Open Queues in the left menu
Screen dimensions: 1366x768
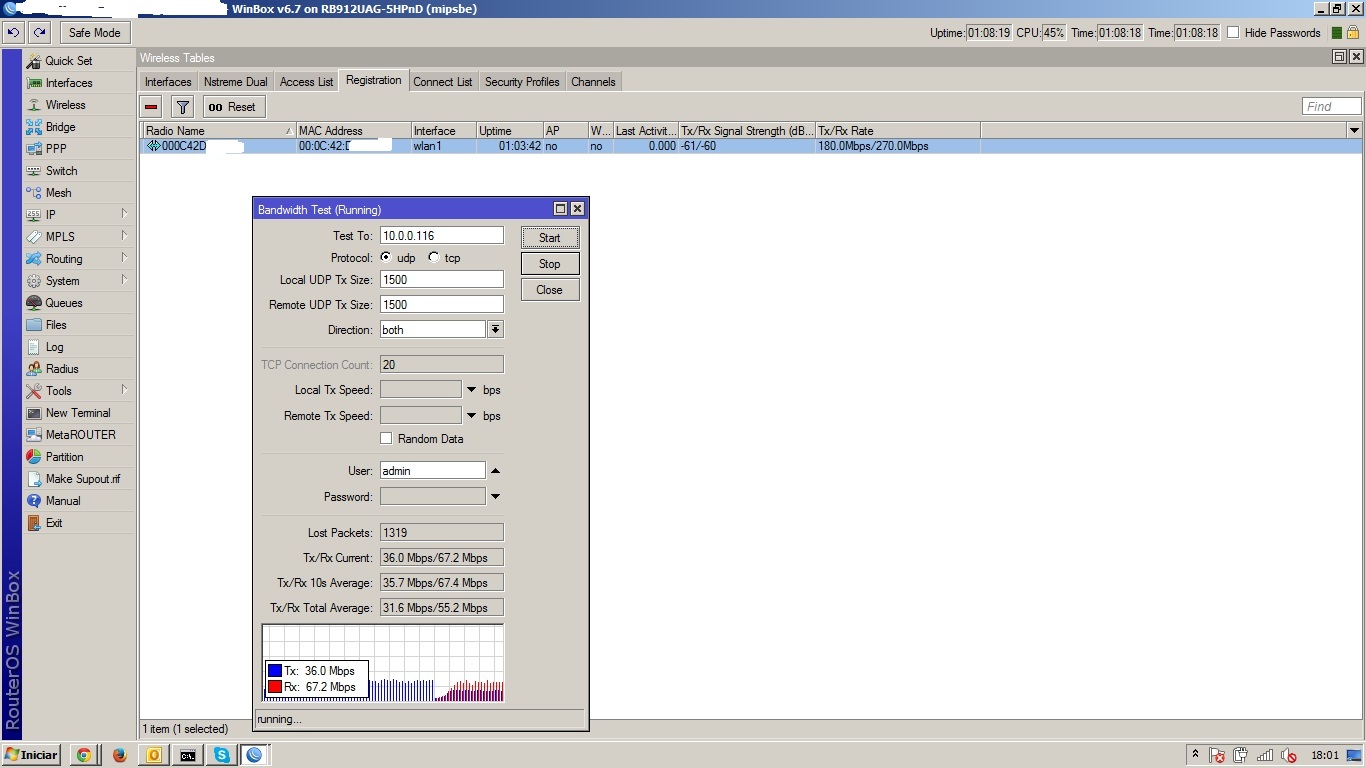click(x=64, y=303)
